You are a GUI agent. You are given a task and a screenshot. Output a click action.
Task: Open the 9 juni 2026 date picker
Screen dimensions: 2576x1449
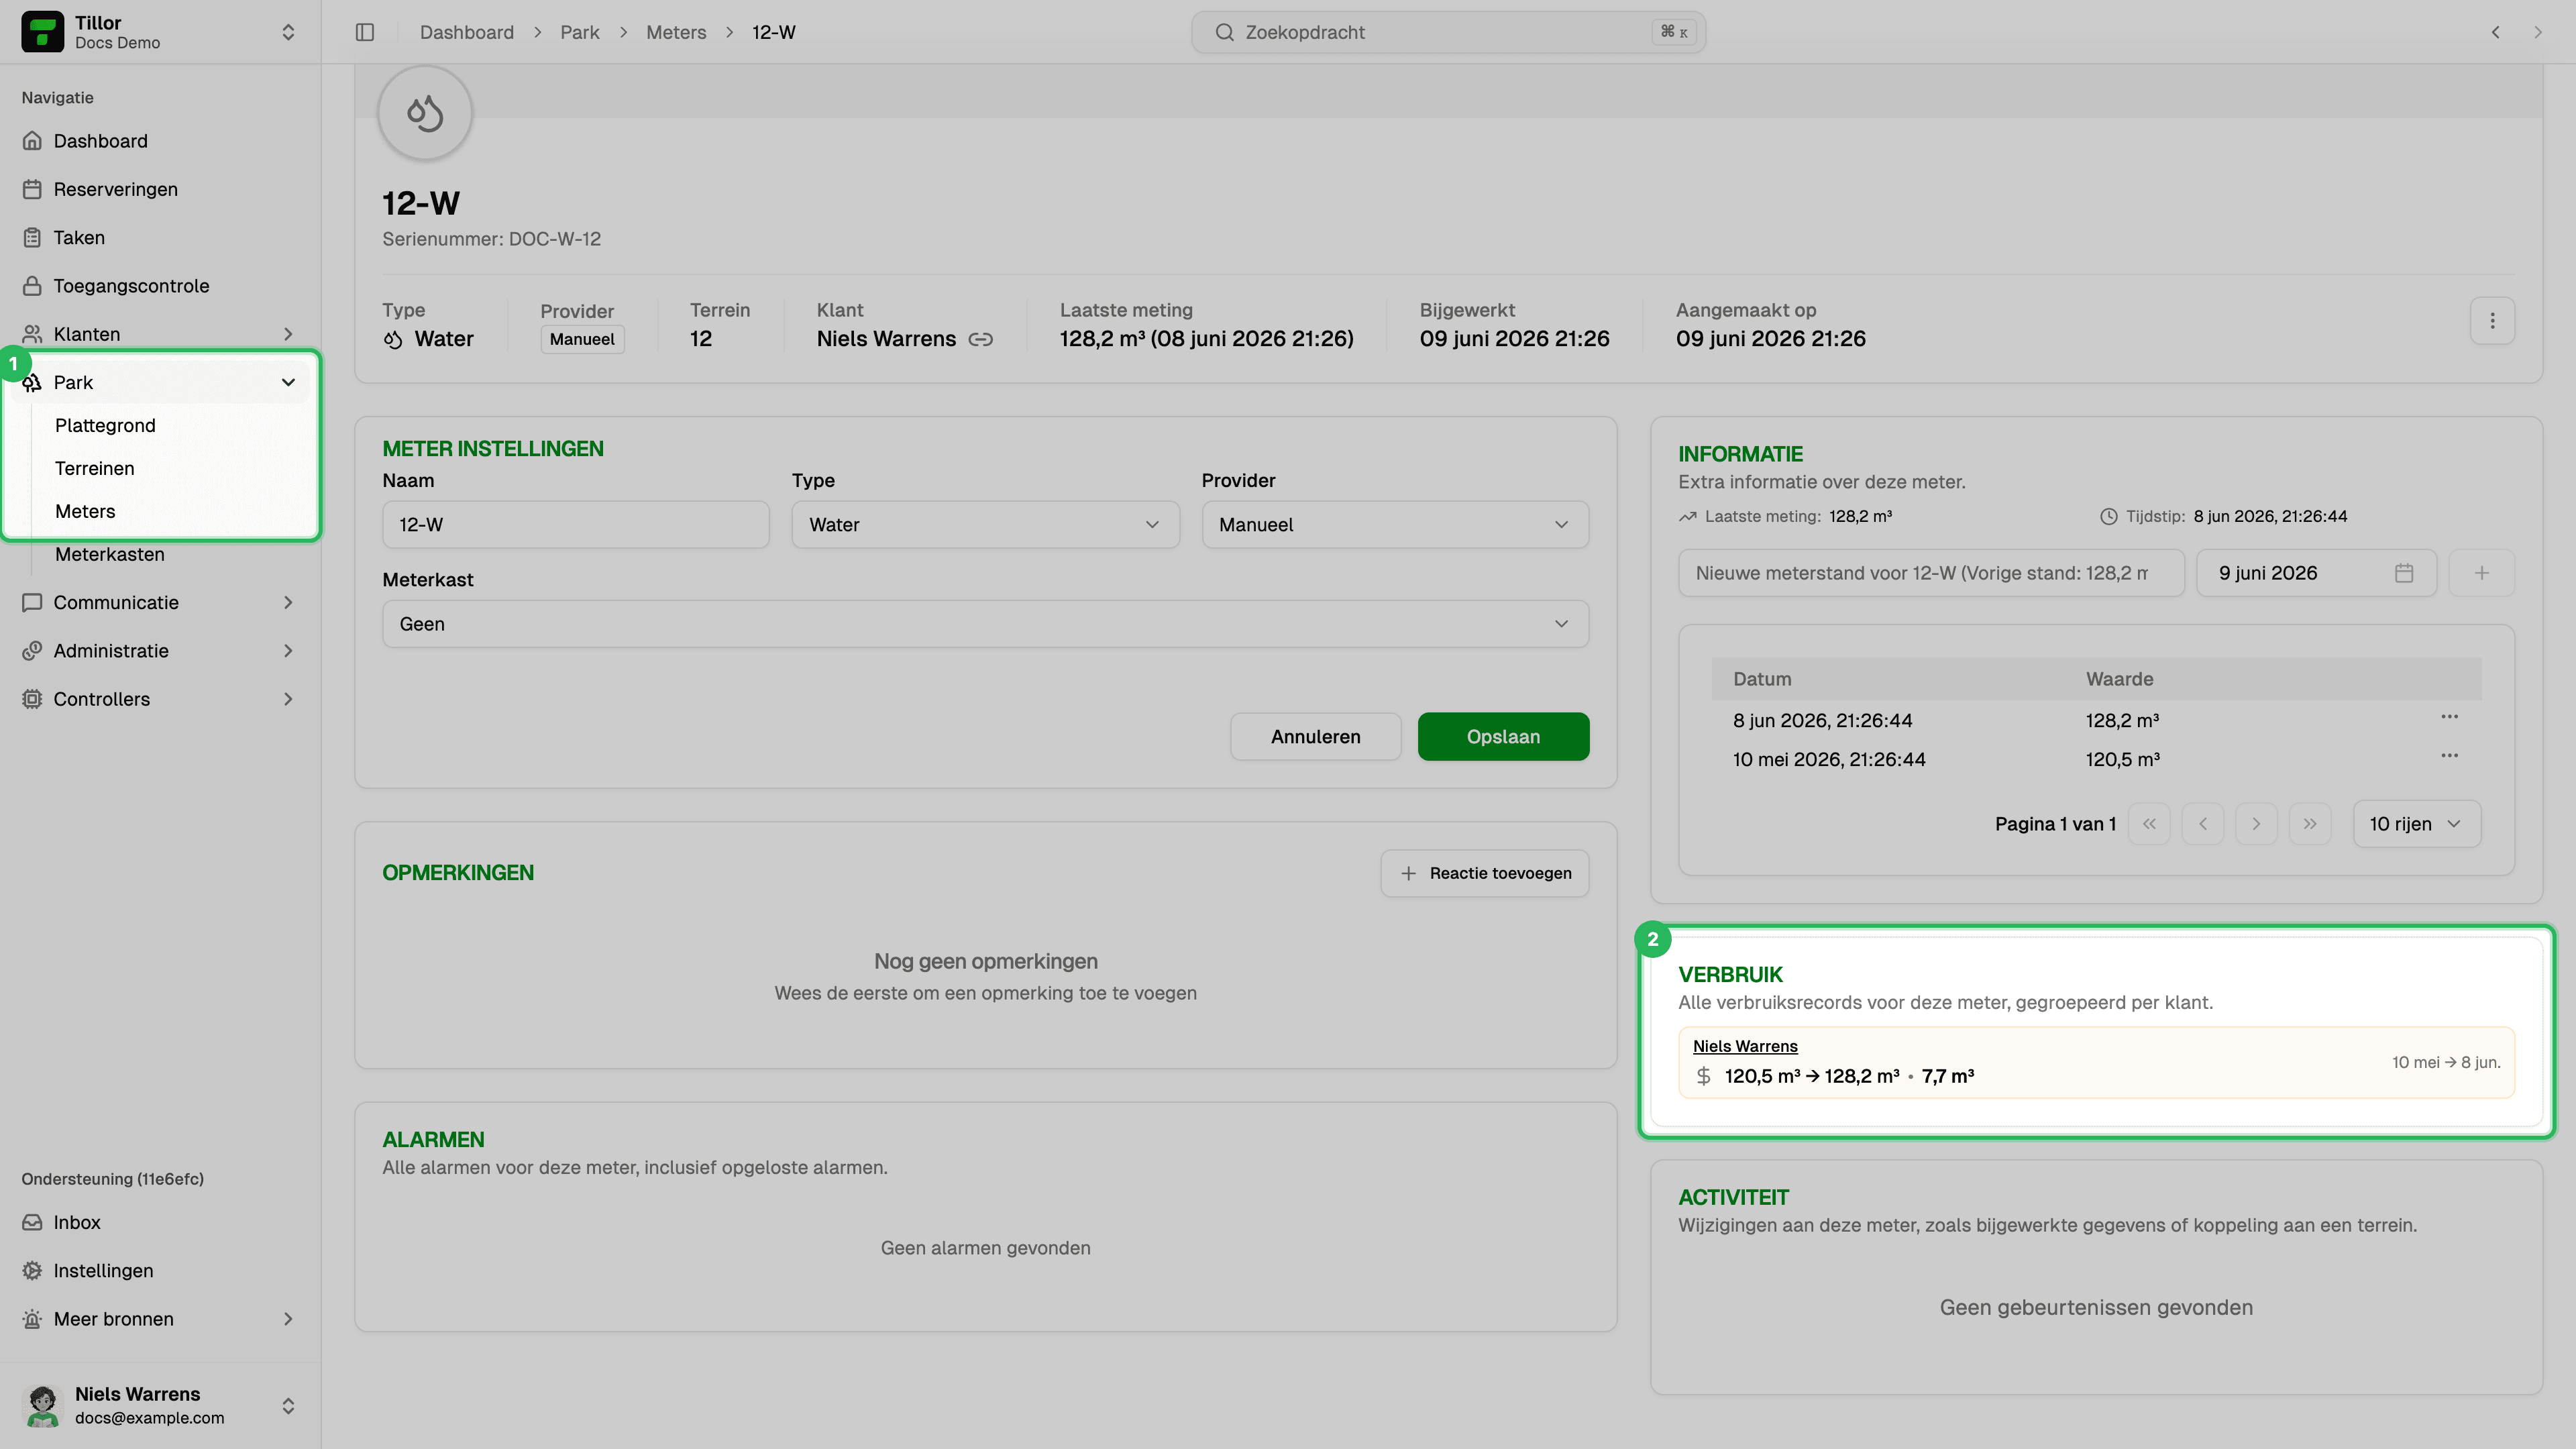point(2316,573)
